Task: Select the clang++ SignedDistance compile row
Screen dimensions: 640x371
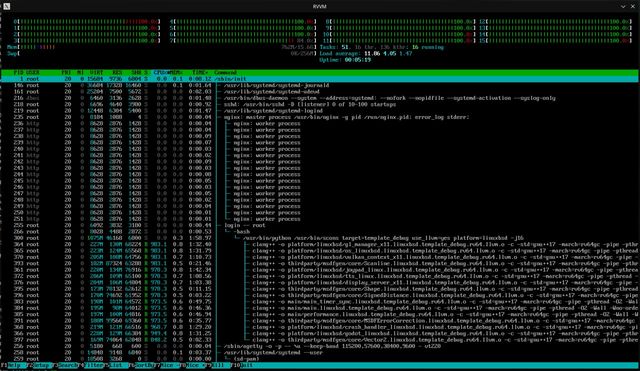Action: click(x=320, y=295)
